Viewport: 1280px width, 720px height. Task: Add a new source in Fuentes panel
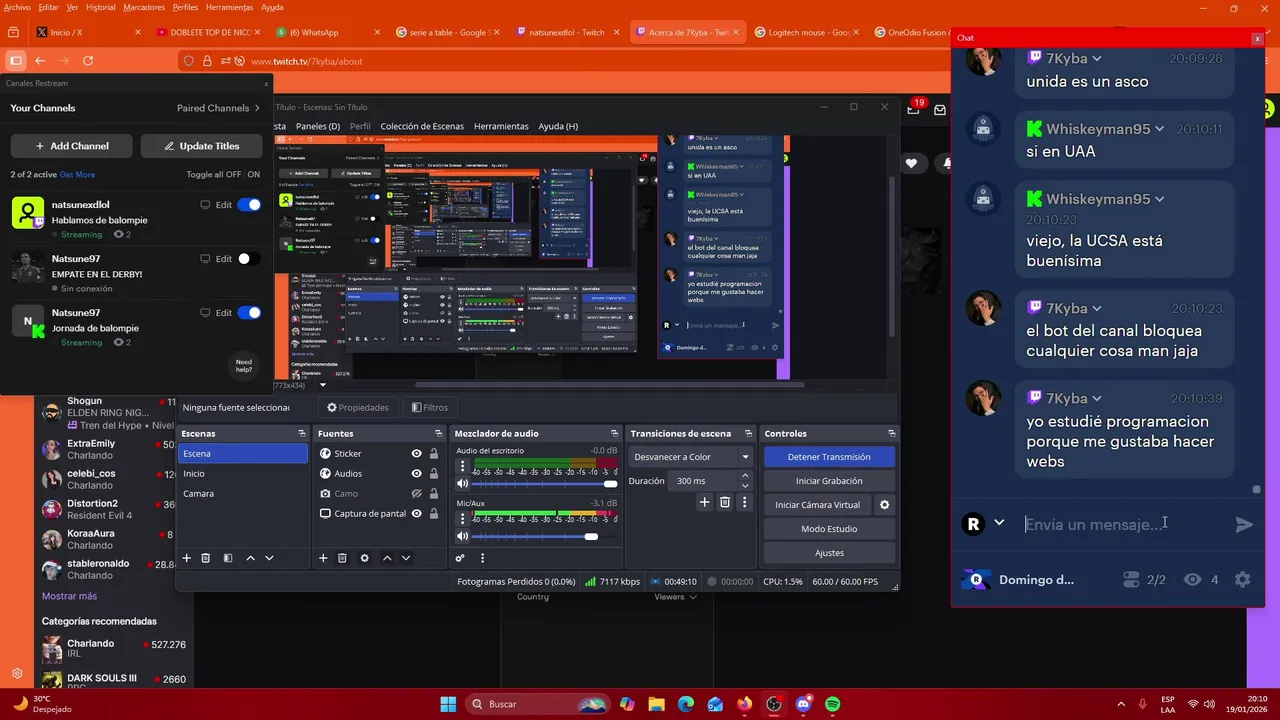(x=323, y=558)
